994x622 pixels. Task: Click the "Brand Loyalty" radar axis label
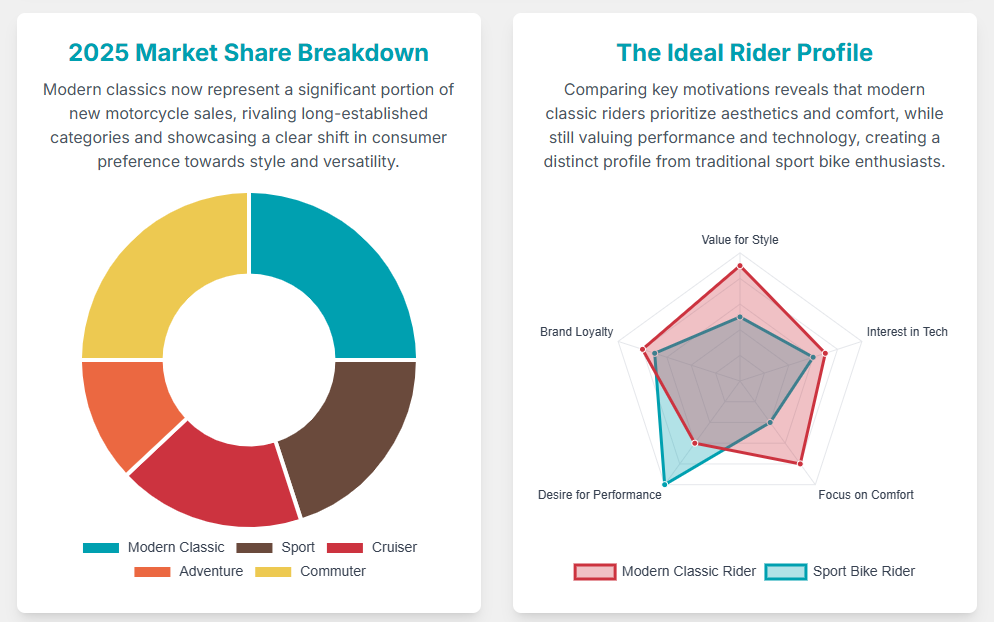click(577, 332)
